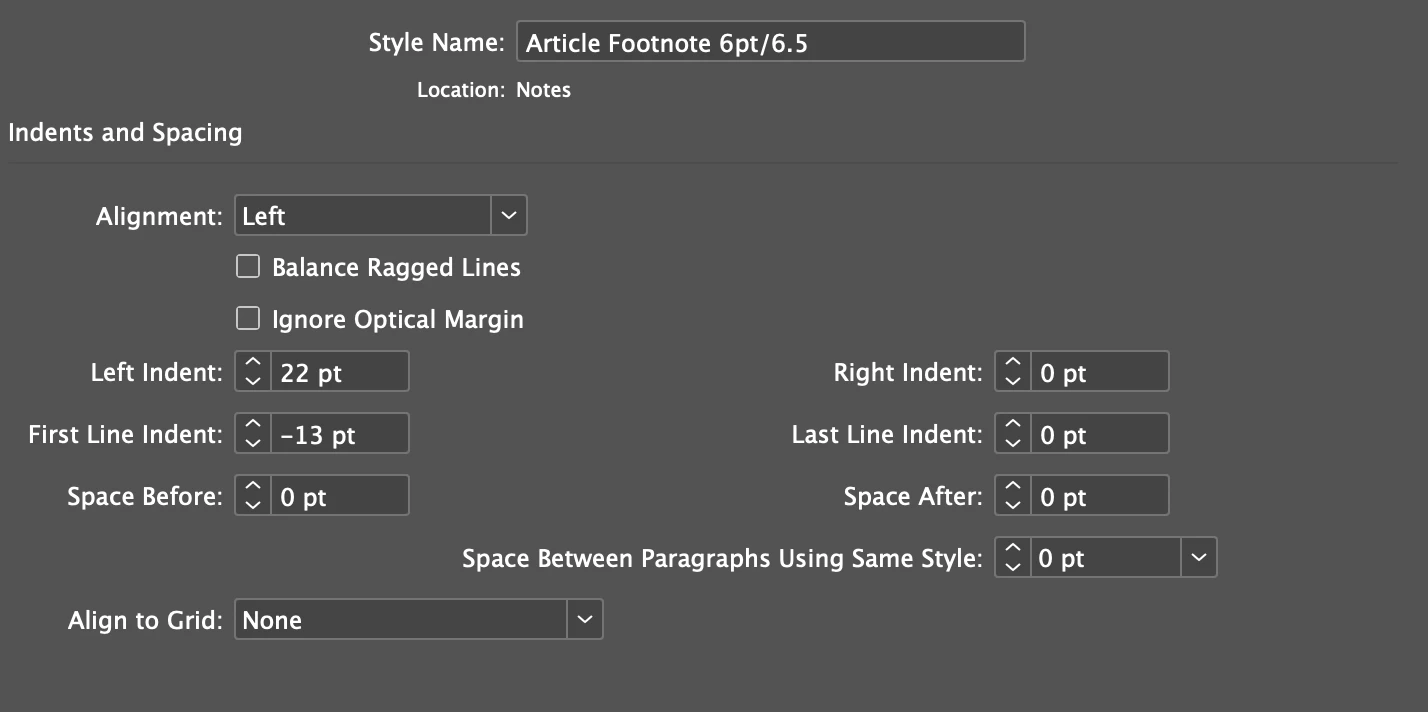Open the Align to Grid dropdown
The height and width of the screenshot is (712, 1428).
pyautogui.click(x=585, y=620)
